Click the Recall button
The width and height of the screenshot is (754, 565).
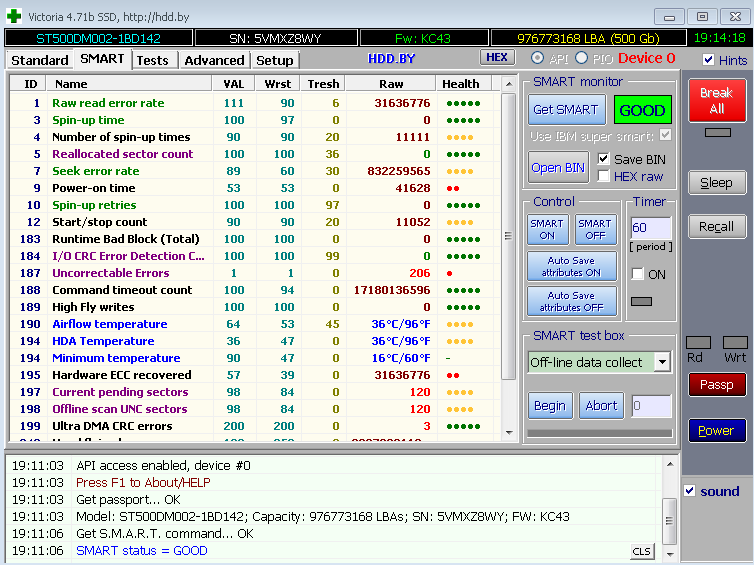point(717,226)
